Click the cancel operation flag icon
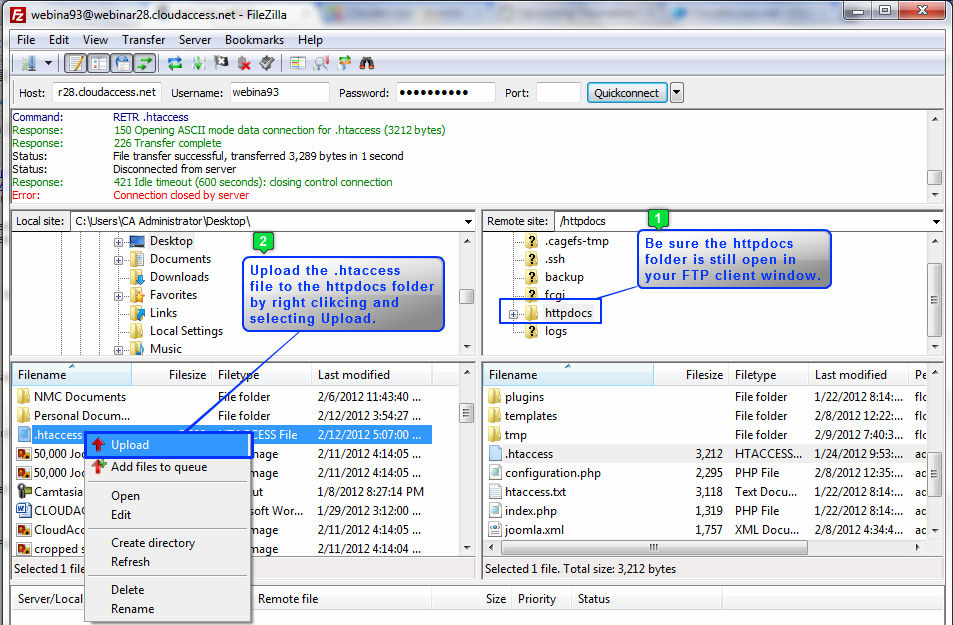 [221, 63]
